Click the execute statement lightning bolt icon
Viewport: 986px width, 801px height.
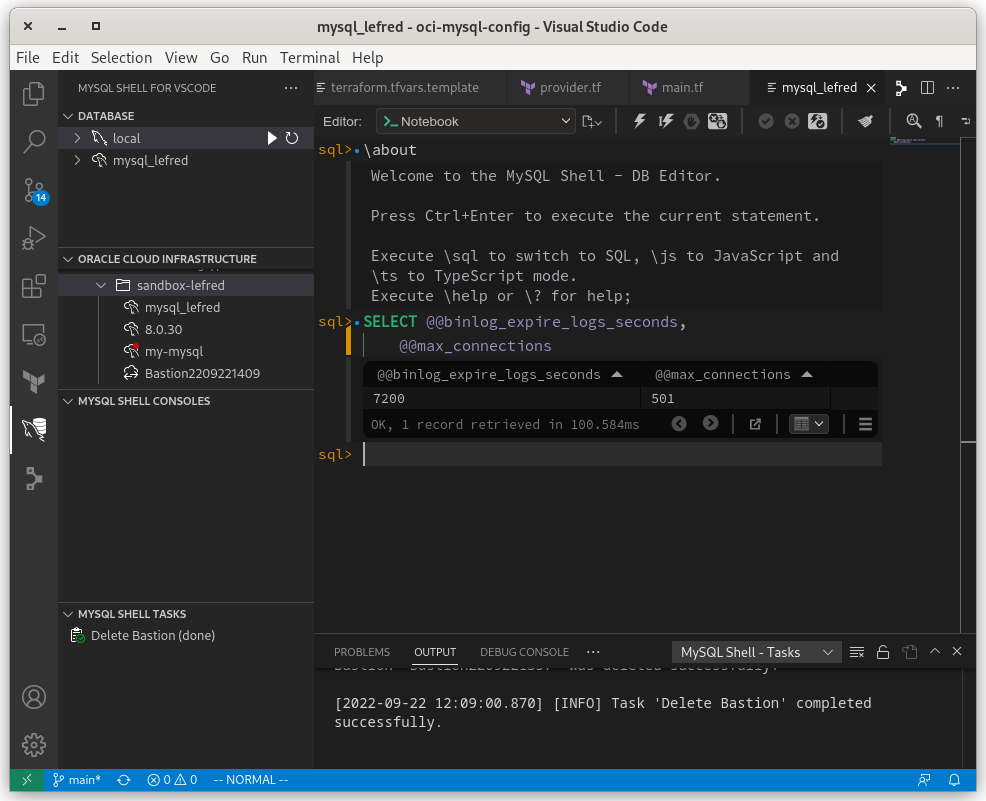pyautogui.click(x=640, y=121)
